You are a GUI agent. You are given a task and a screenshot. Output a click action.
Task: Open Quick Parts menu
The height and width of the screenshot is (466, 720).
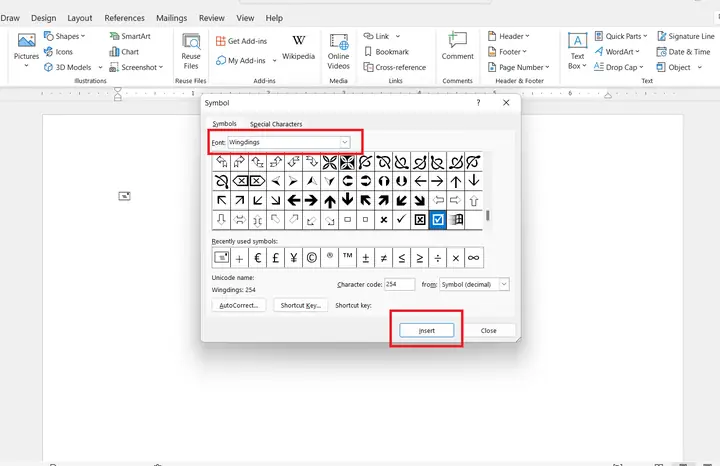pyautogui.click(x=621, y=36)
